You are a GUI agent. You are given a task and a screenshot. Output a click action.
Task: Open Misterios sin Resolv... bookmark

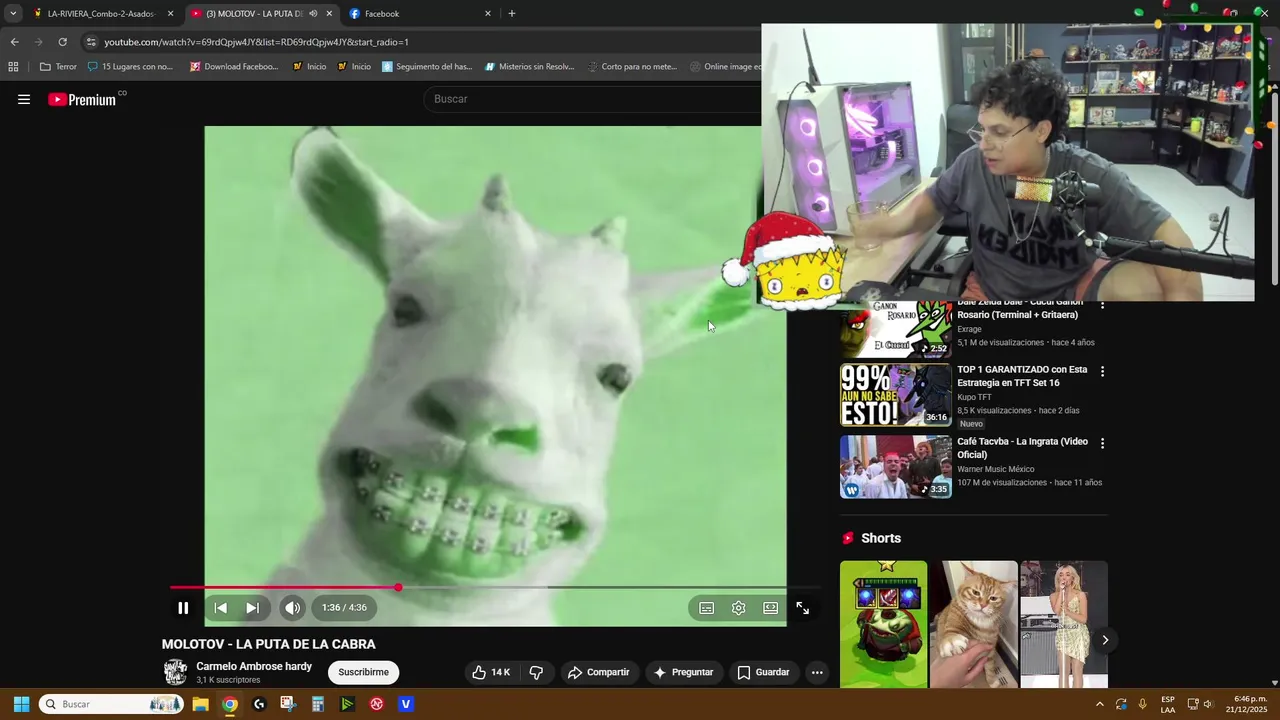click(x=530, y=67)
